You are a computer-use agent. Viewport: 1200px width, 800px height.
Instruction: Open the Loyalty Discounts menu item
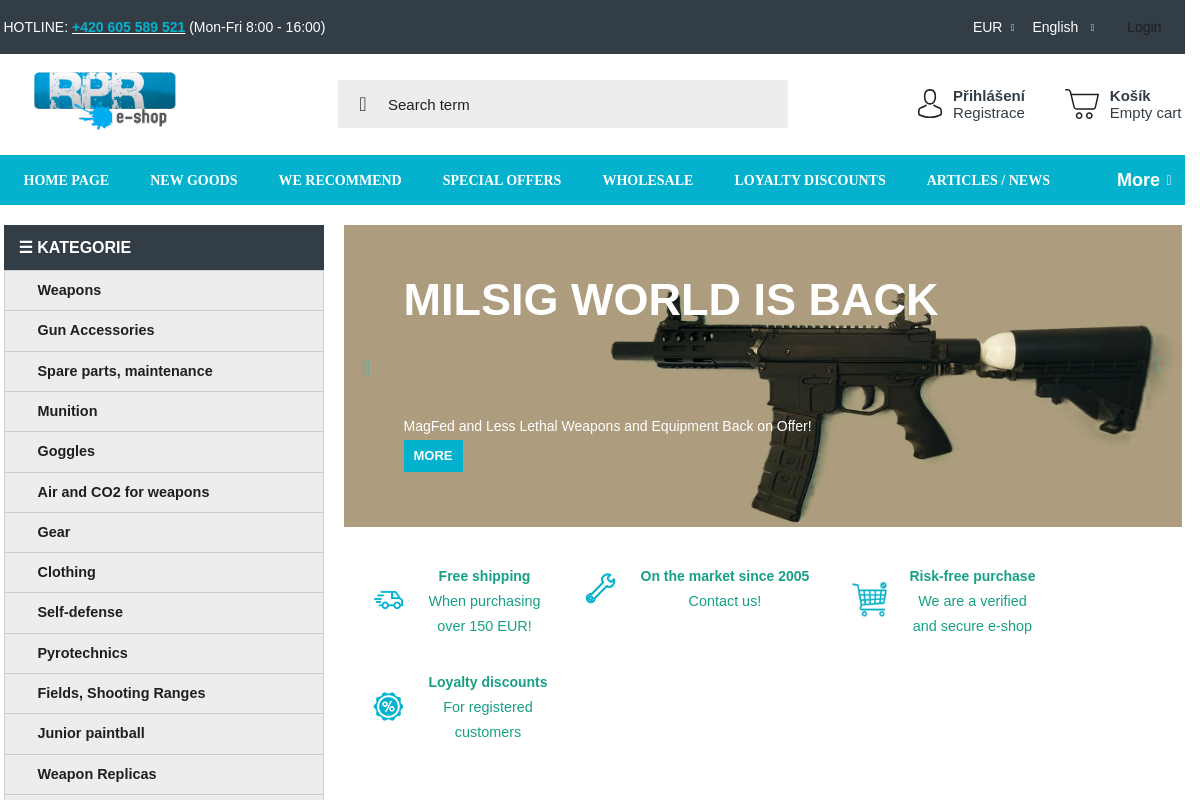(x=810, y=180)
